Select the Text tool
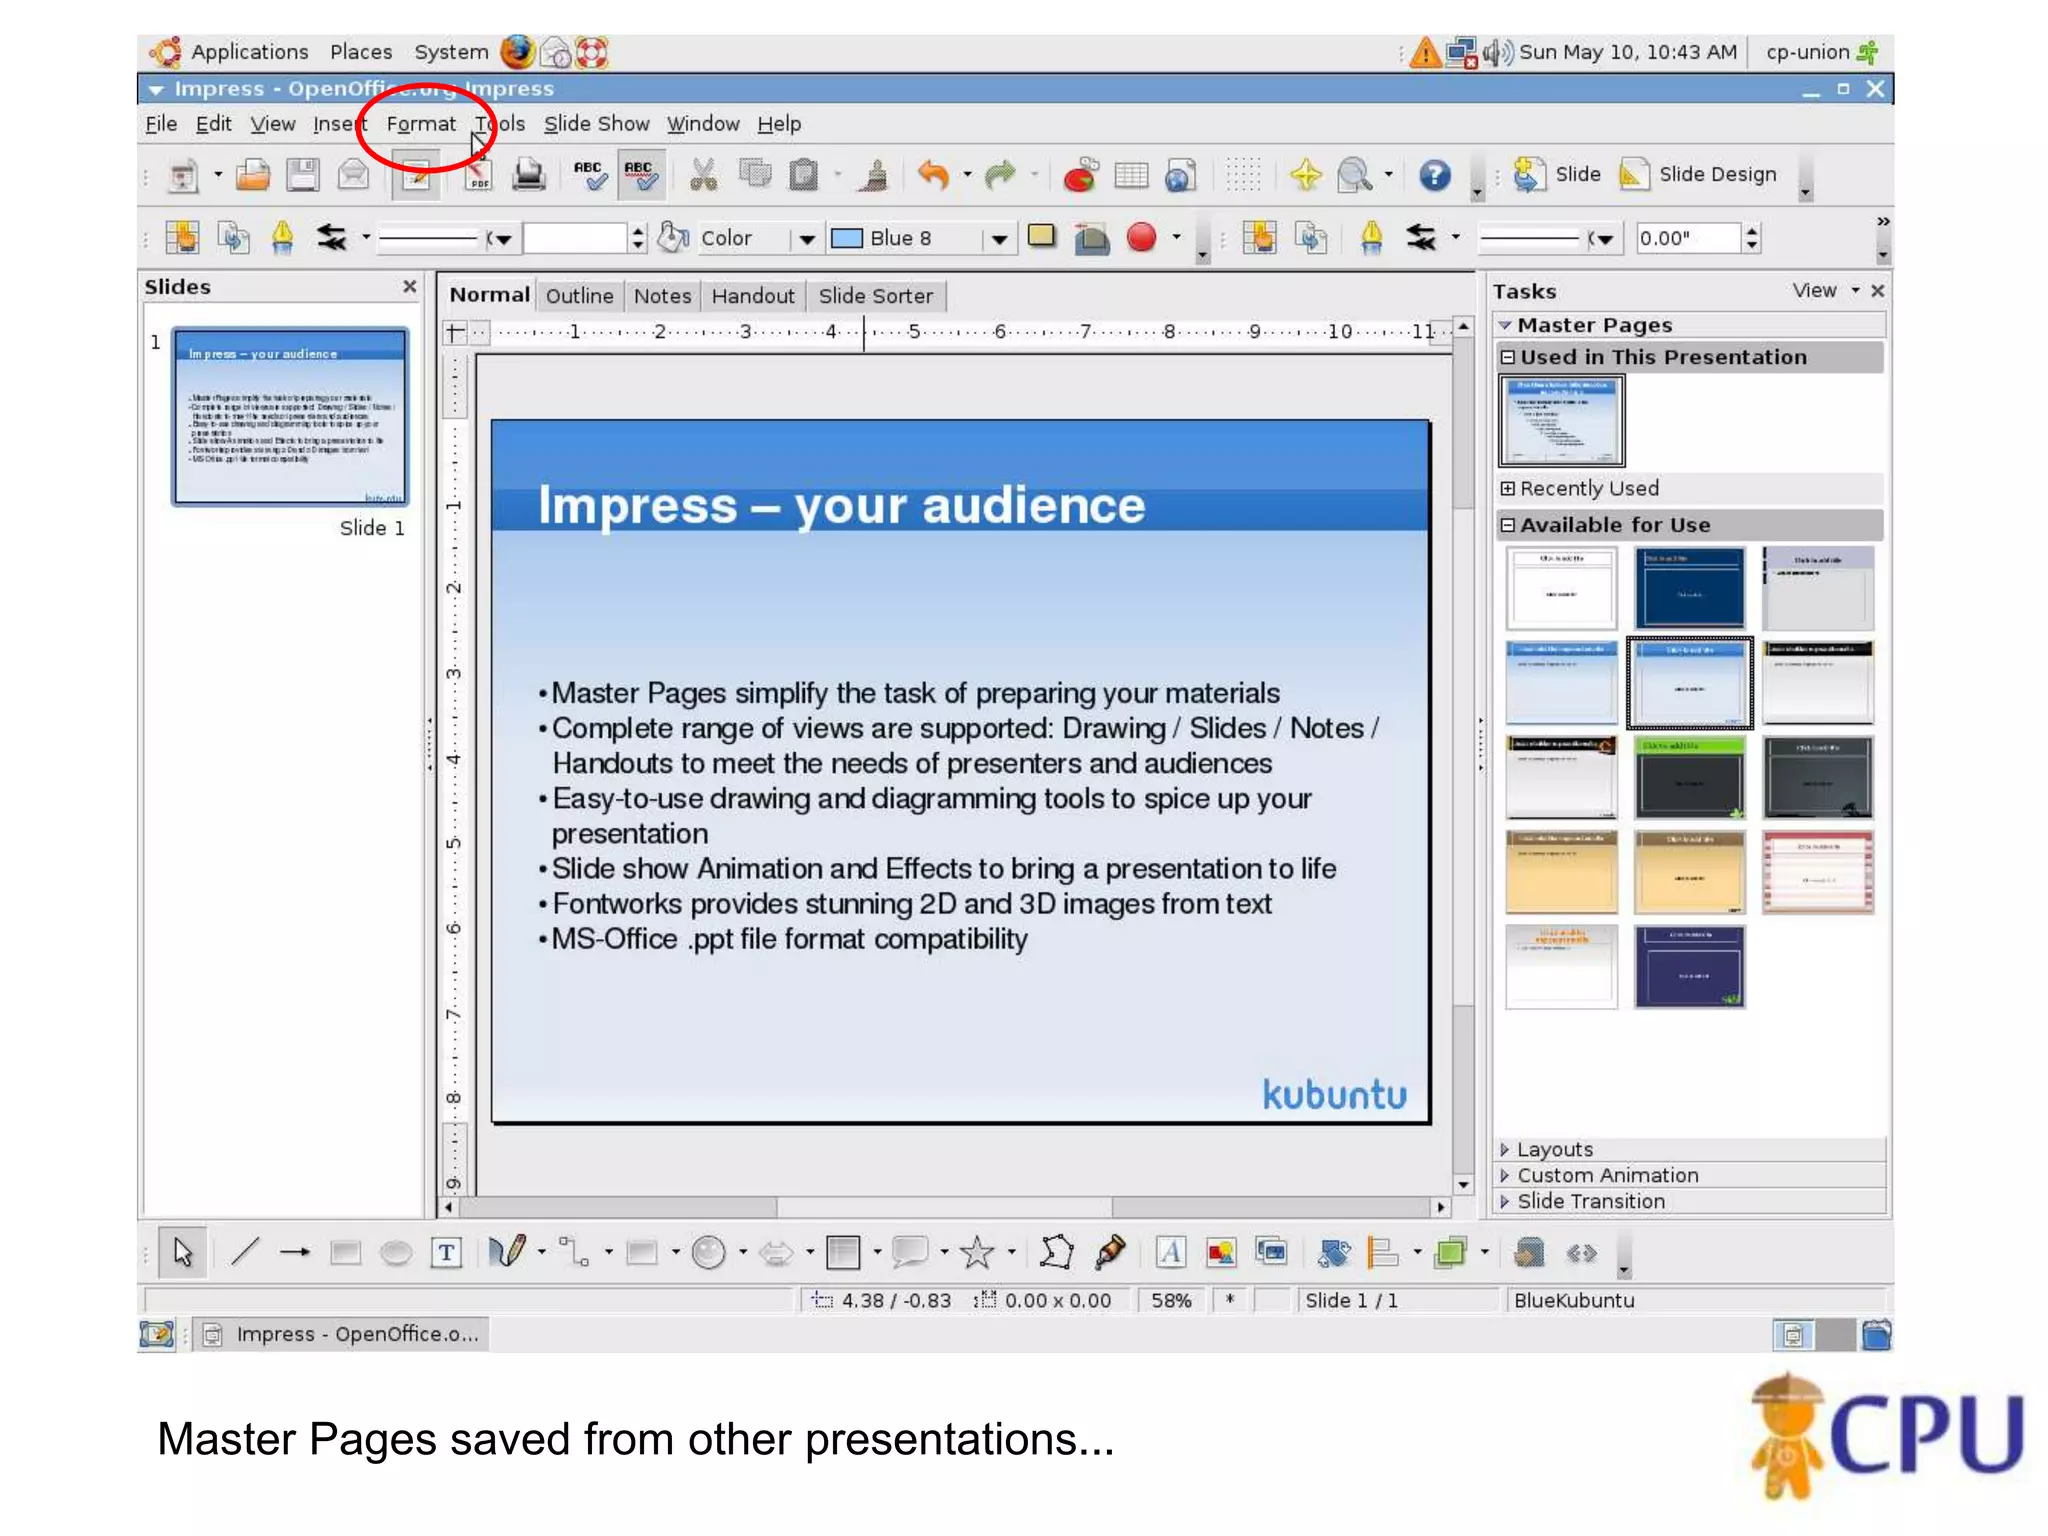 [446, 1252]
